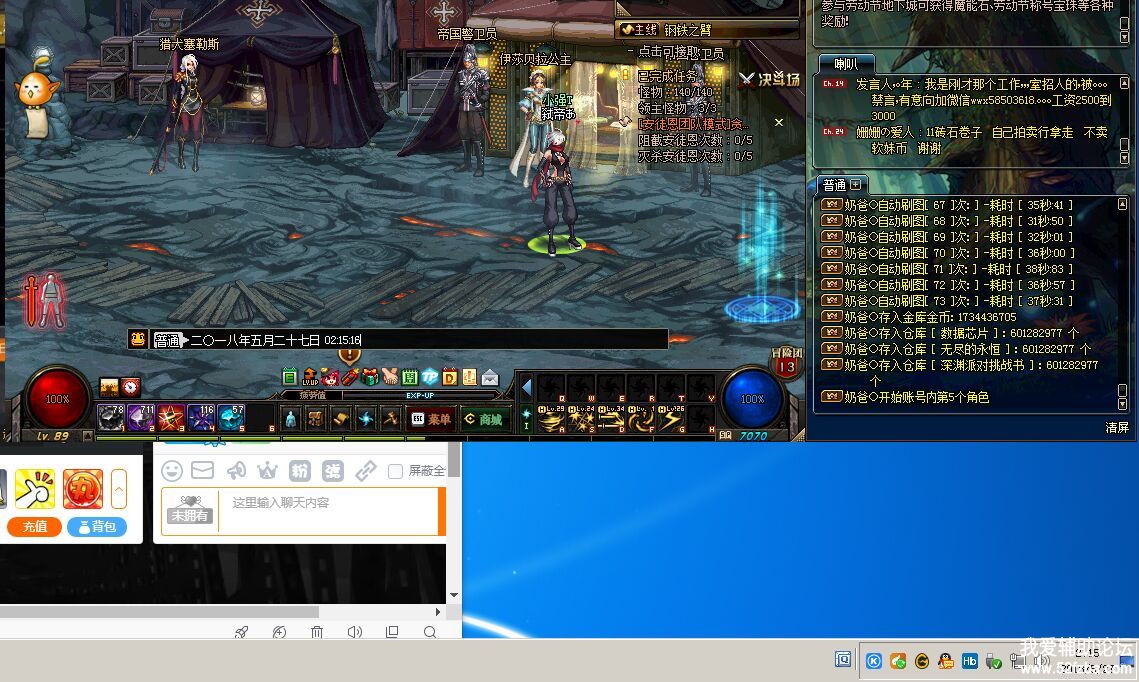The width and height of the screenshot is (1139, 682).
Task: Click the pointing hand gift icon
Action: (34, 489)
